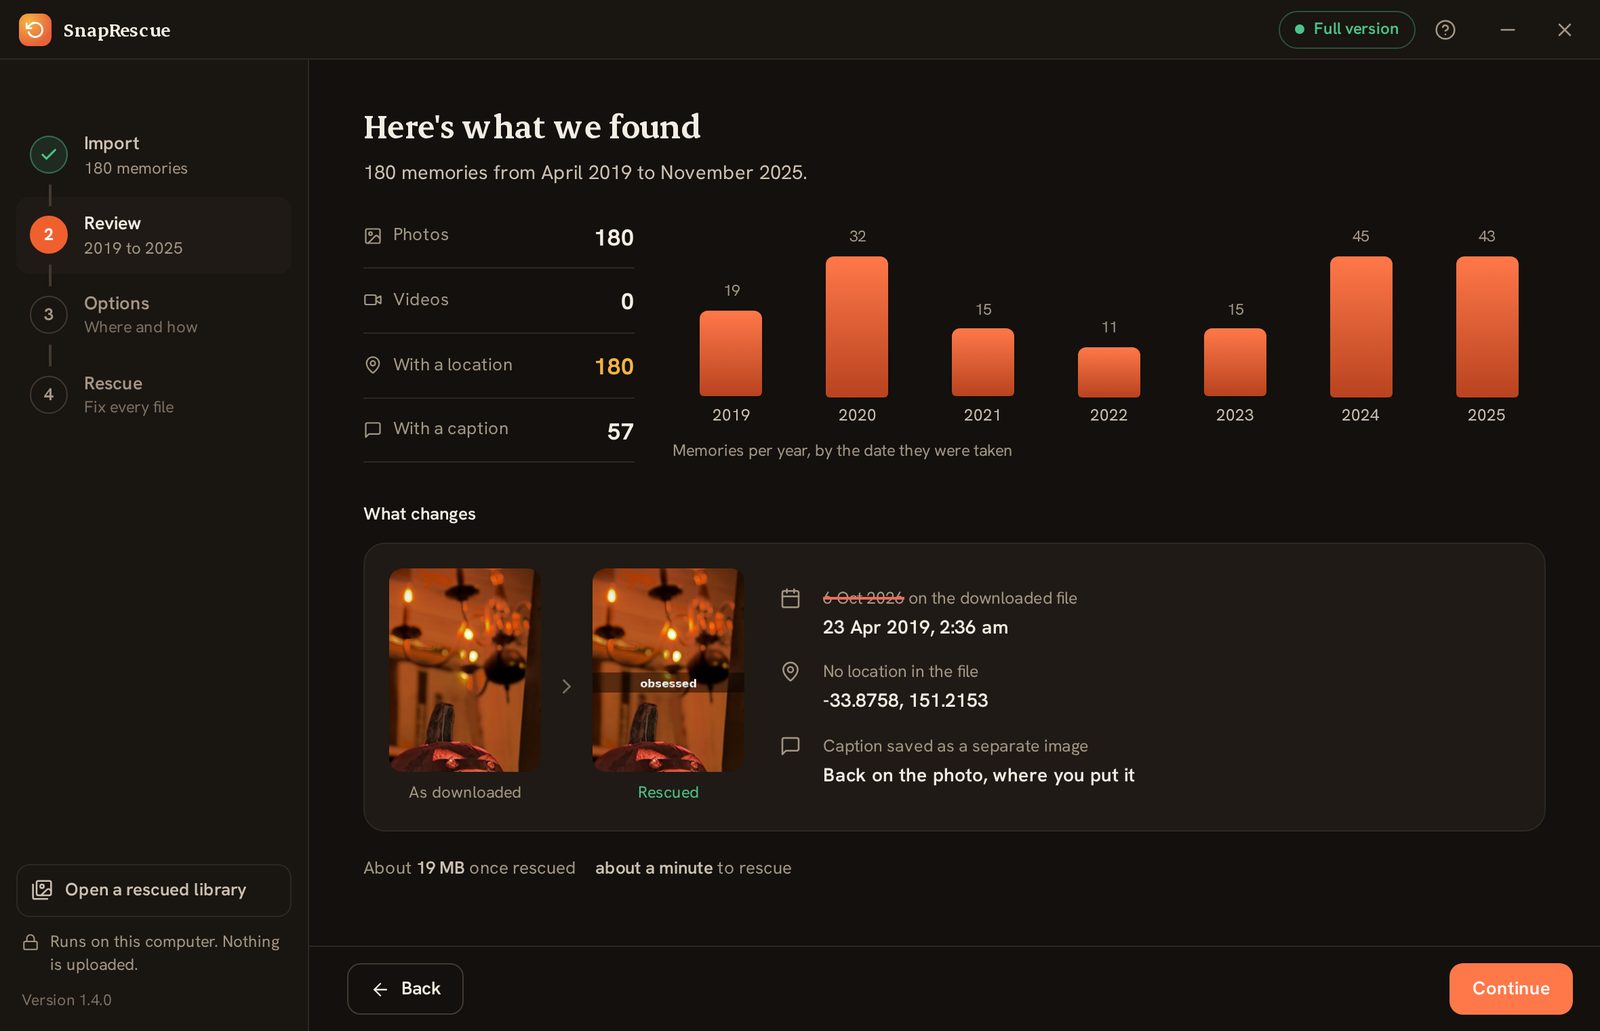The image size is (1600, 1031).
Task: Go to the Rescue step
Action: point(154,395)
